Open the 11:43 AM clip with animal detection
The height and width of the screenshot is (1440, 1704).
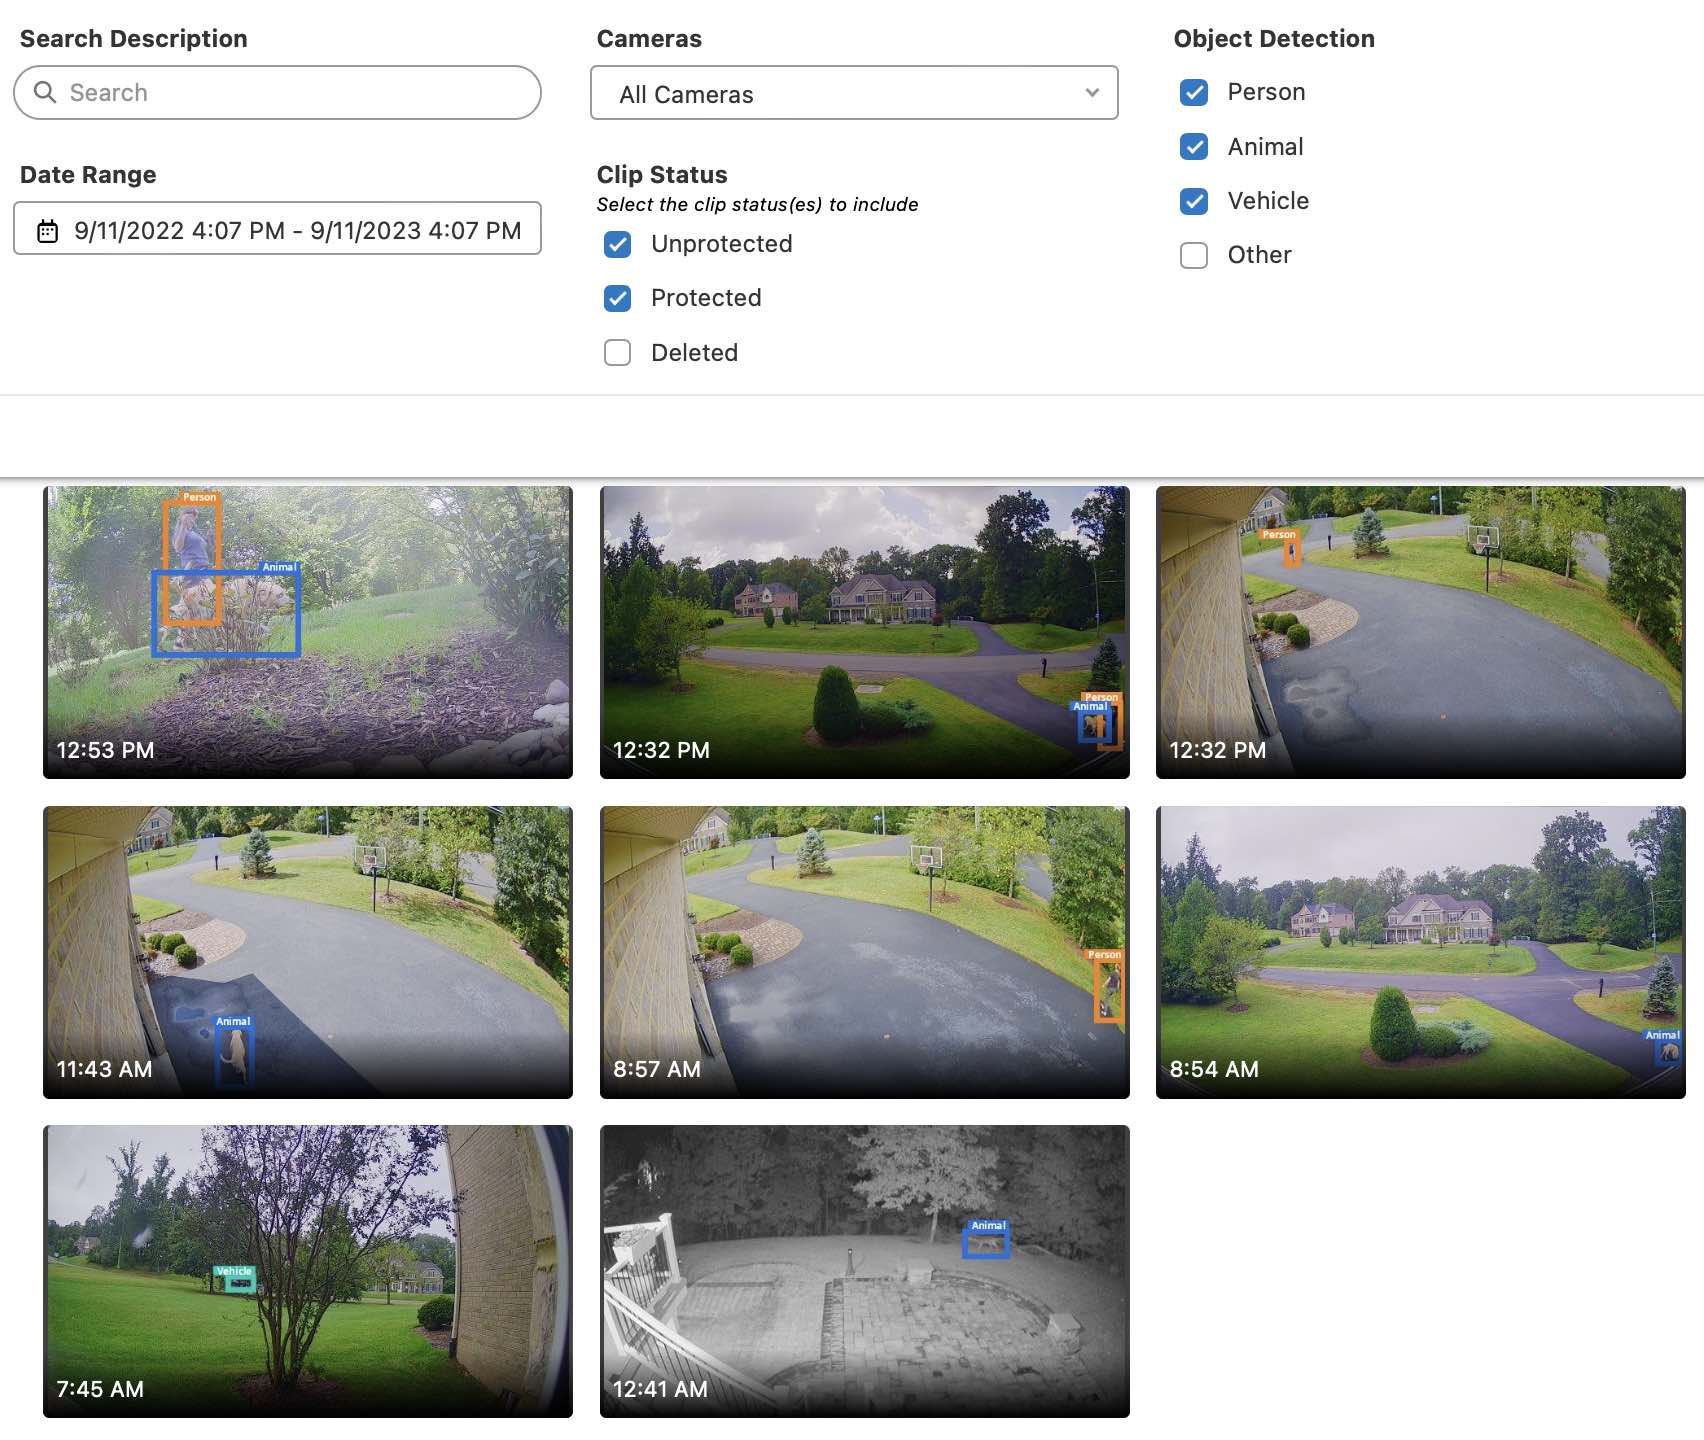coord(307,952)
